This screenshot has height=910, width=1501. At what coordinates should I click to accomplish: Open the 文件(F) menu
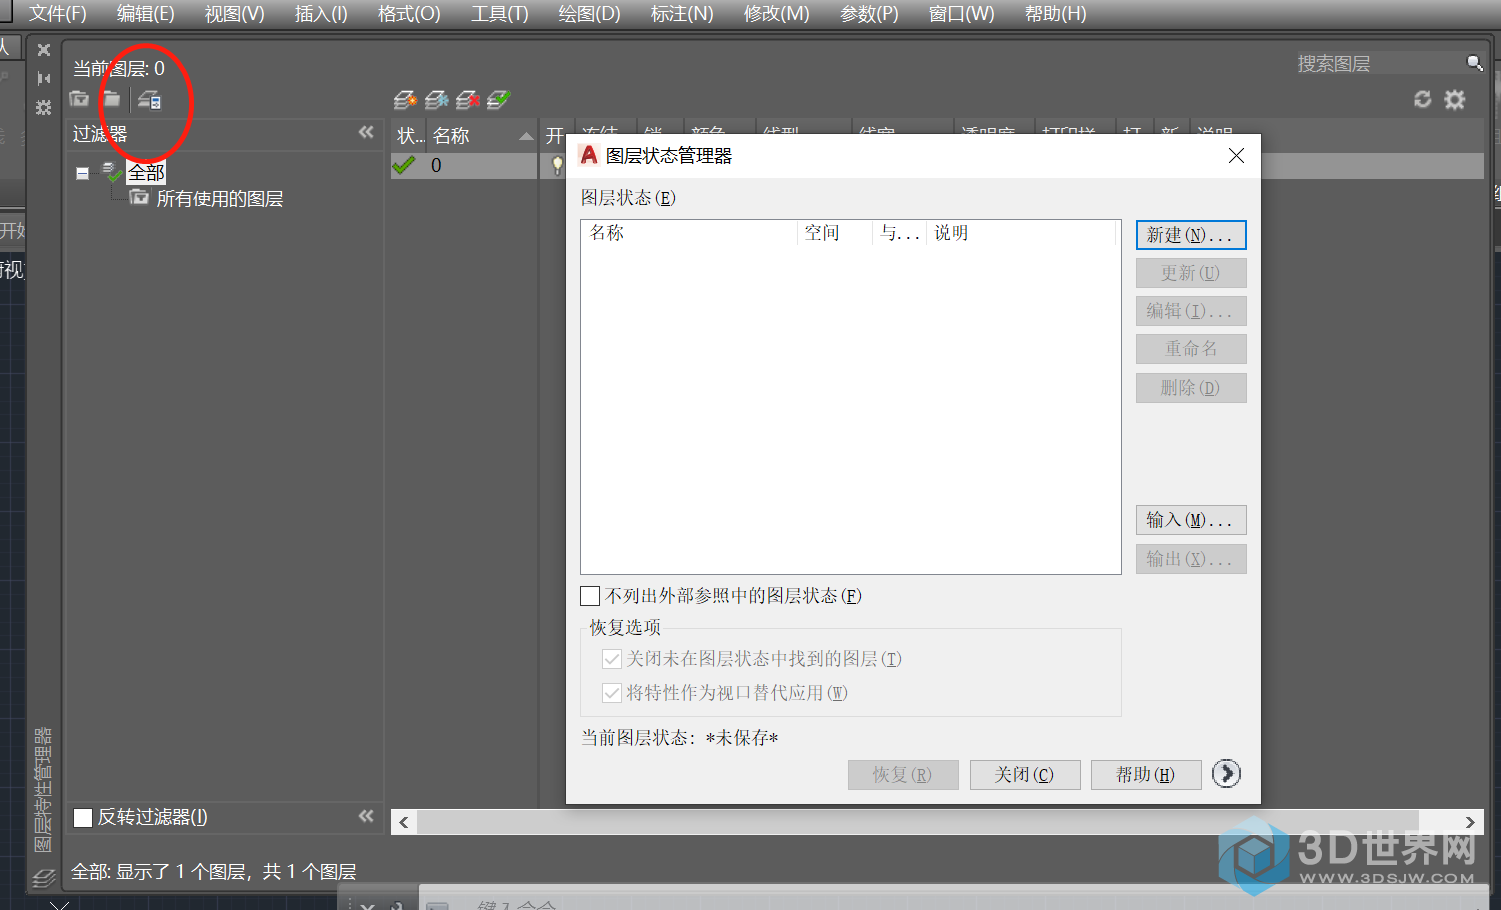coord(58,14)
